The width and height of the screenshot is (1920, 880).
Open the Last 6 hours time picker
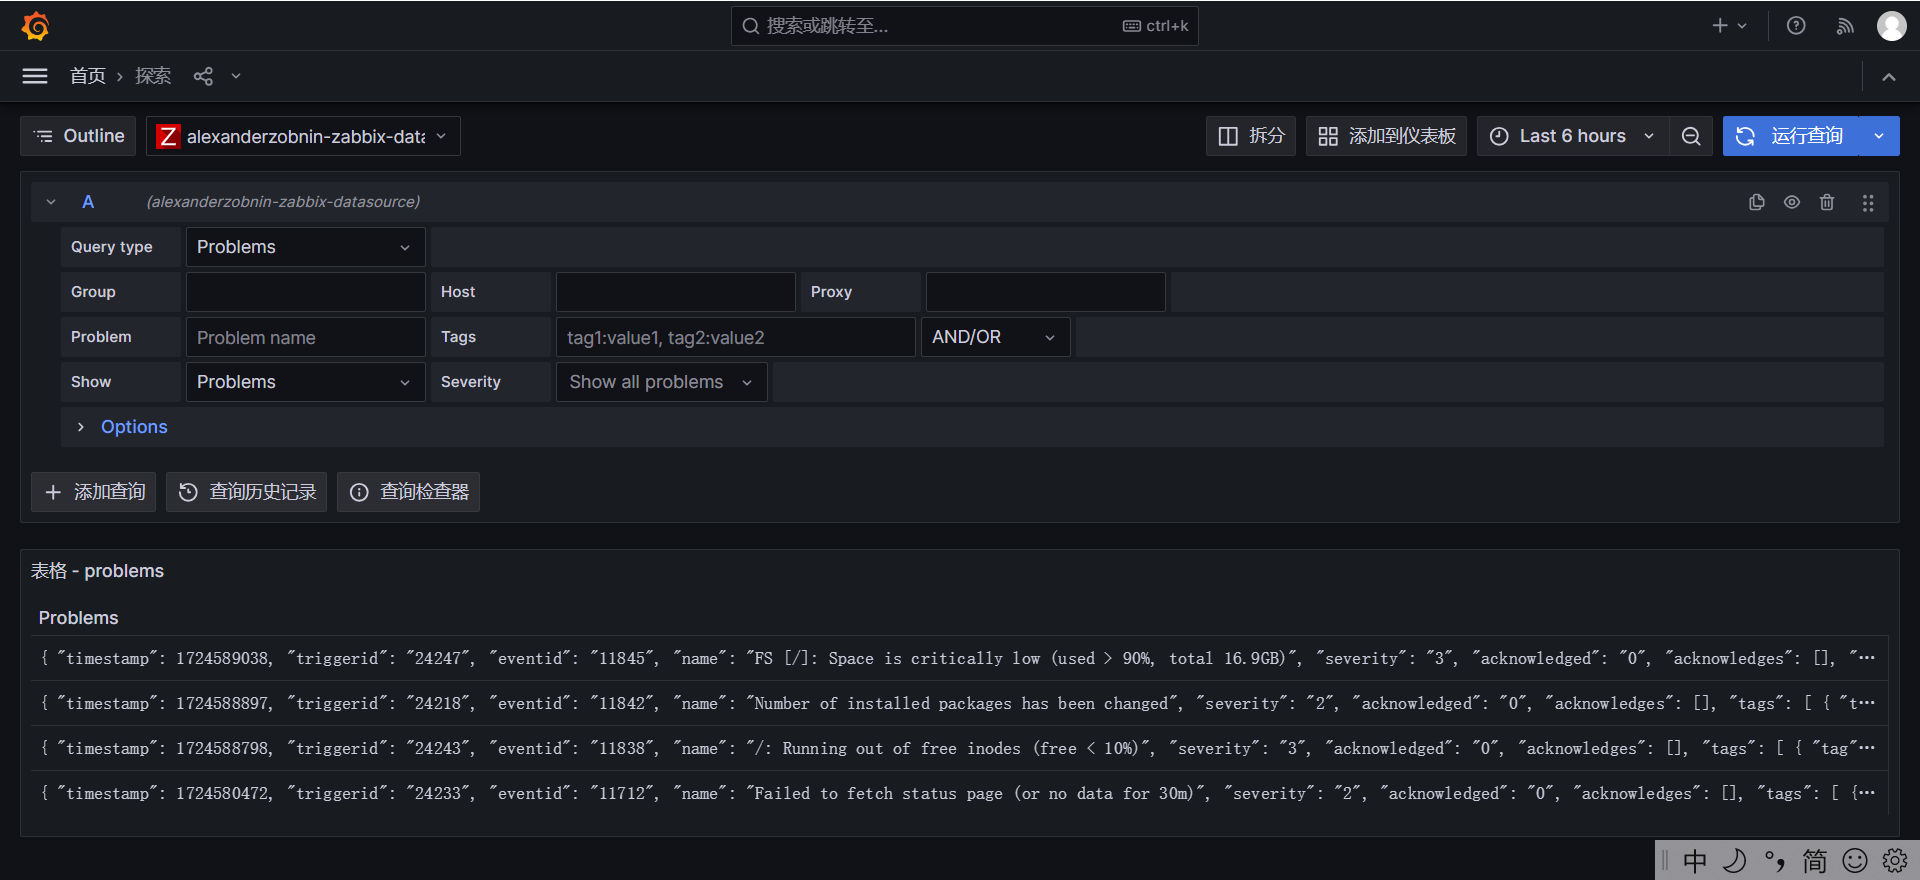[1572, 136]
